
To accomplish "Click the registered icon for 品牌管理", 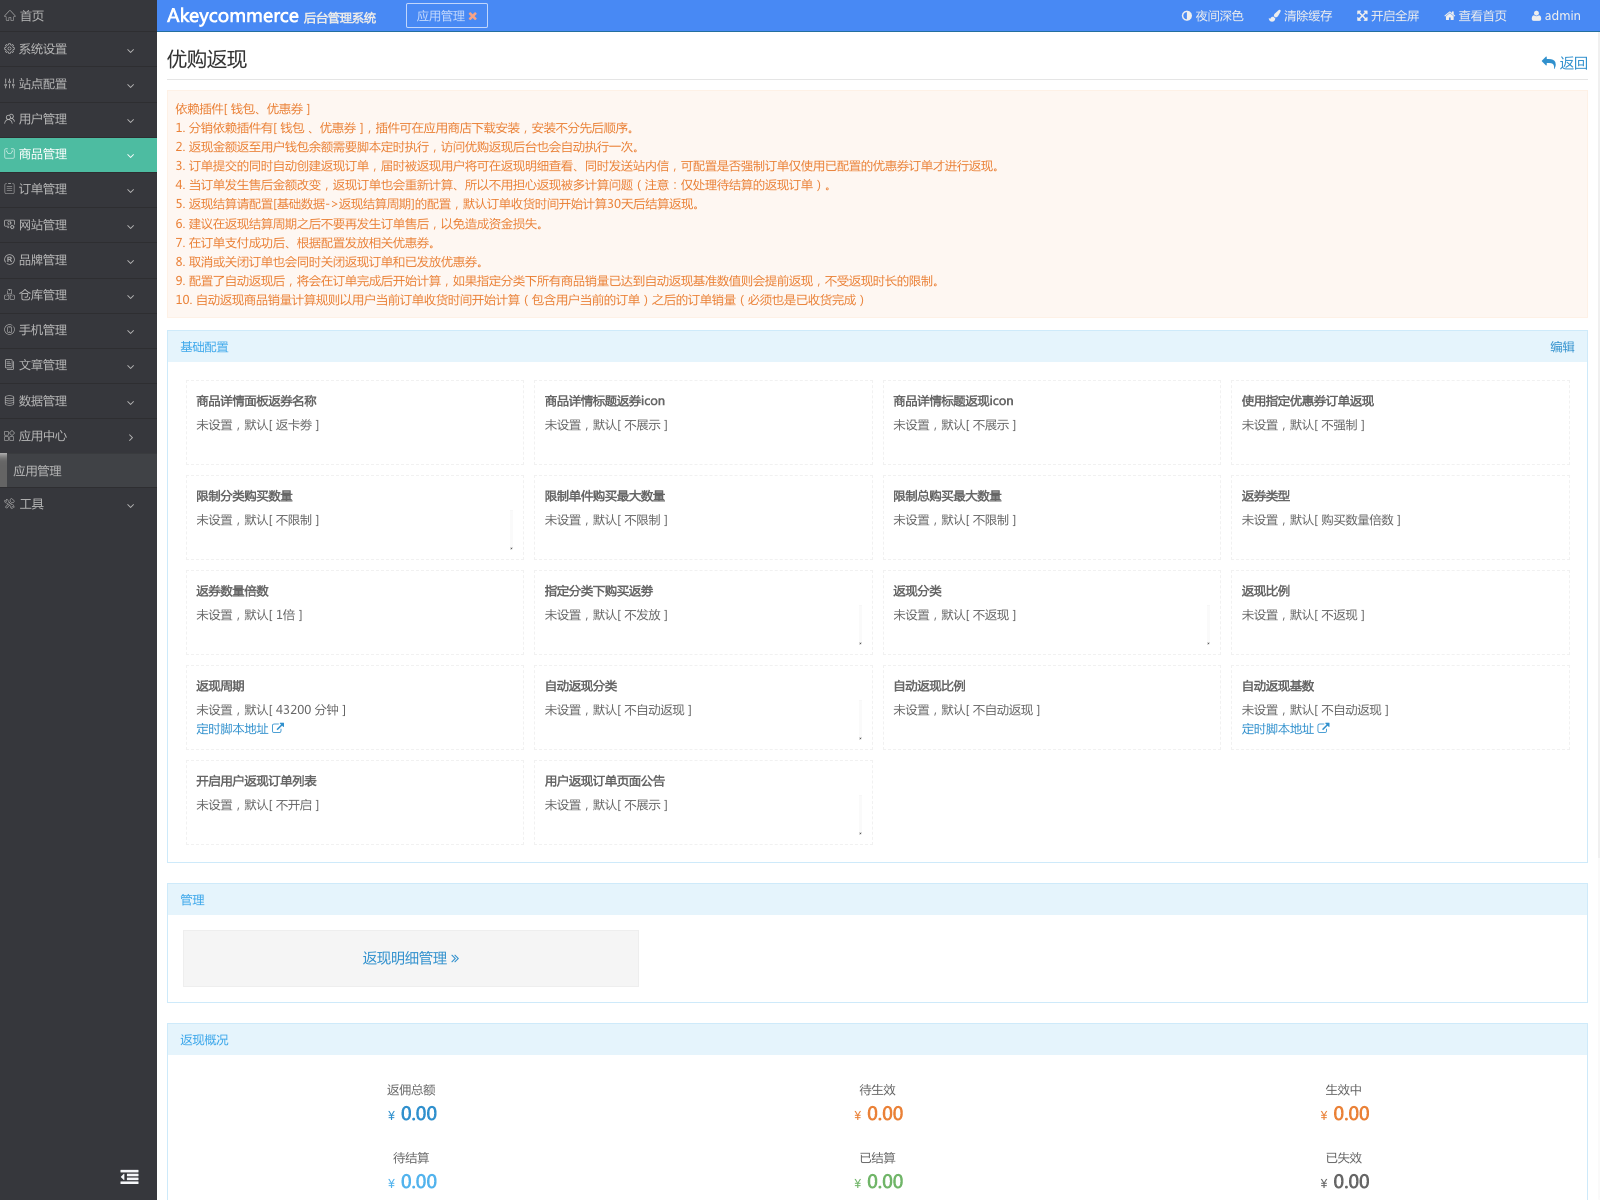I will 10,260.
